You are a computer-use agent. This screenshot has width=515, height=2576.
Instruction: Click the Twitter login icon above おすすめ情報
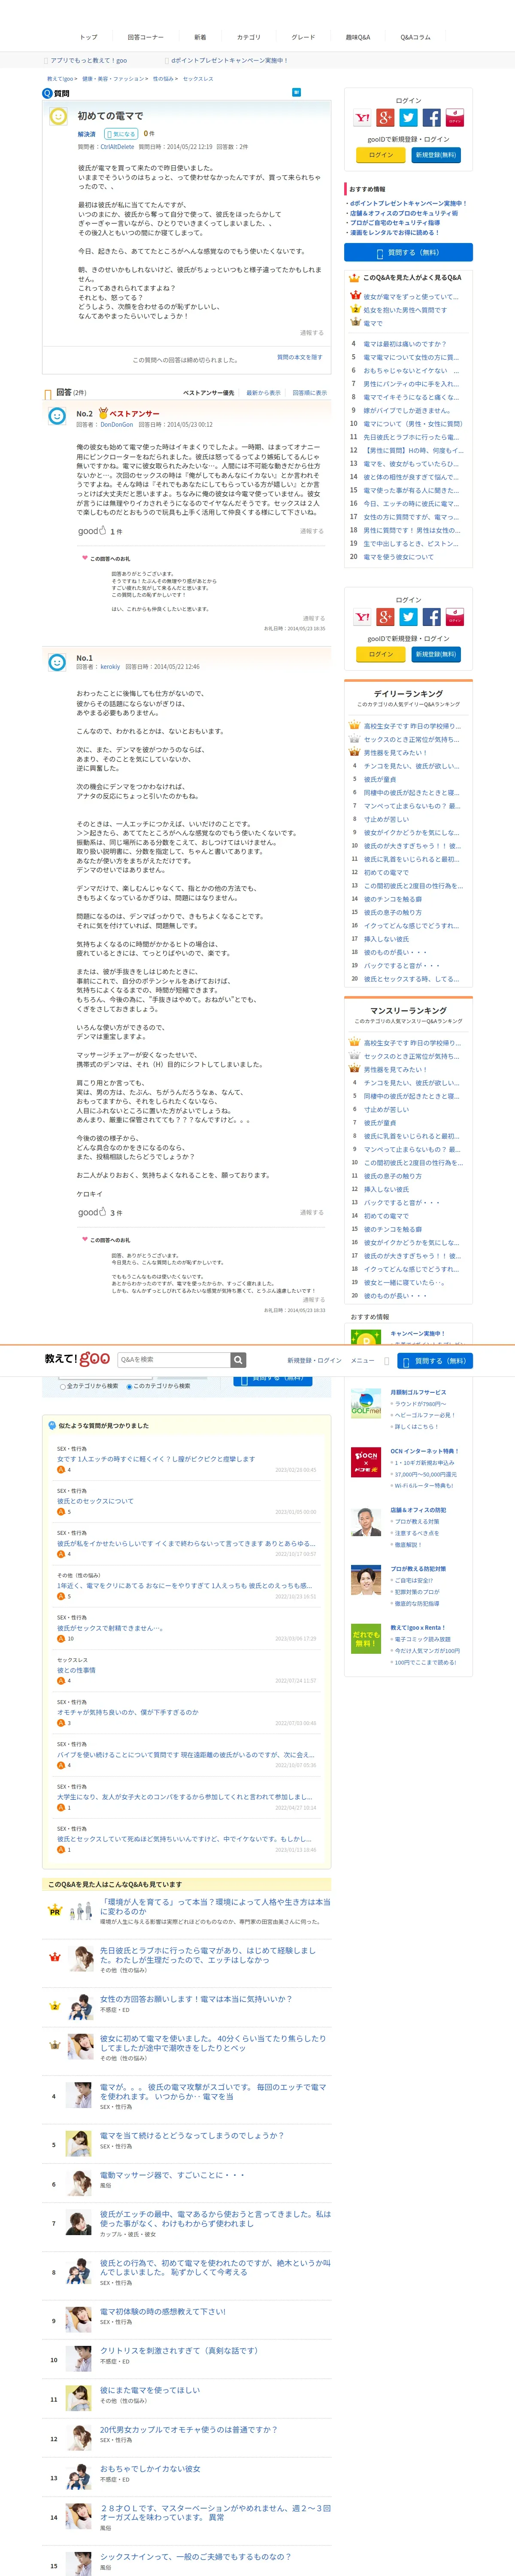pyautogui.click(x=408, y=118)
